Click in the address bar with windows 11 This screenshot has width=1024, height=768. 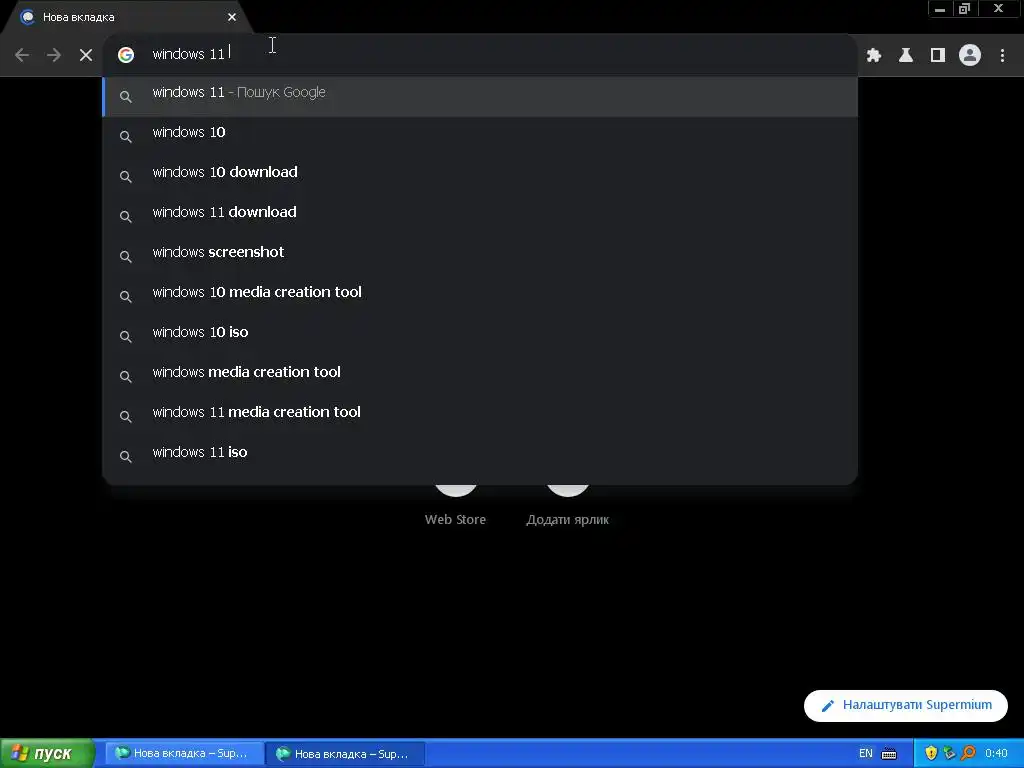tap(480, 55)
